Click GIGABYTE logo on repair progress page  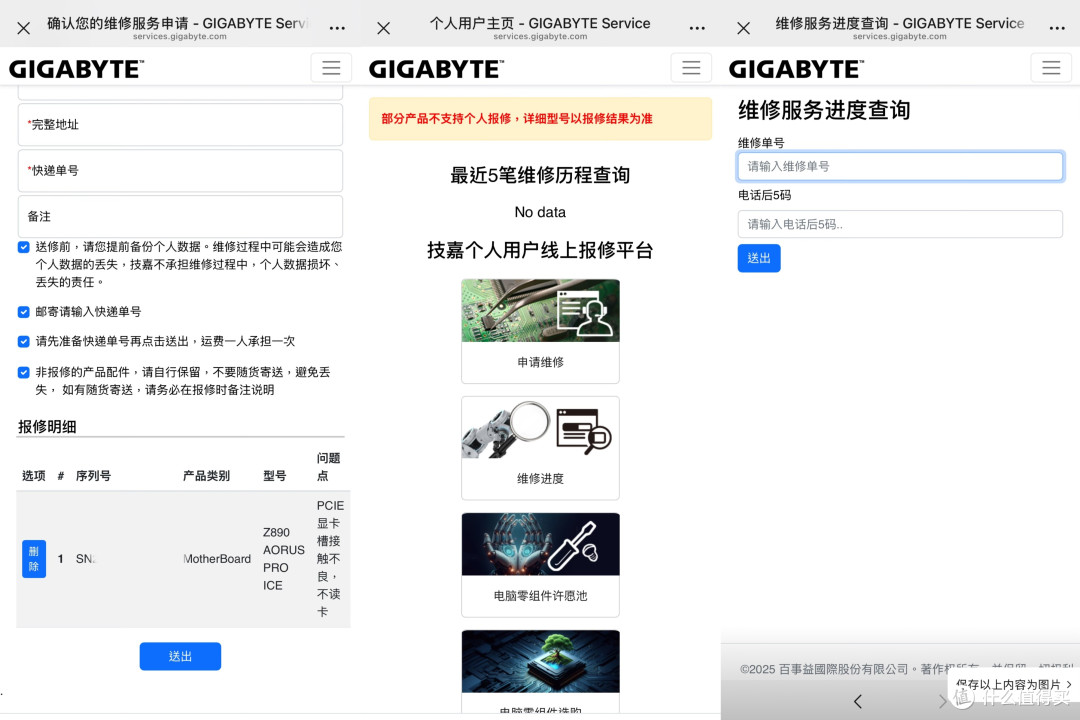[x=796, y=69]
